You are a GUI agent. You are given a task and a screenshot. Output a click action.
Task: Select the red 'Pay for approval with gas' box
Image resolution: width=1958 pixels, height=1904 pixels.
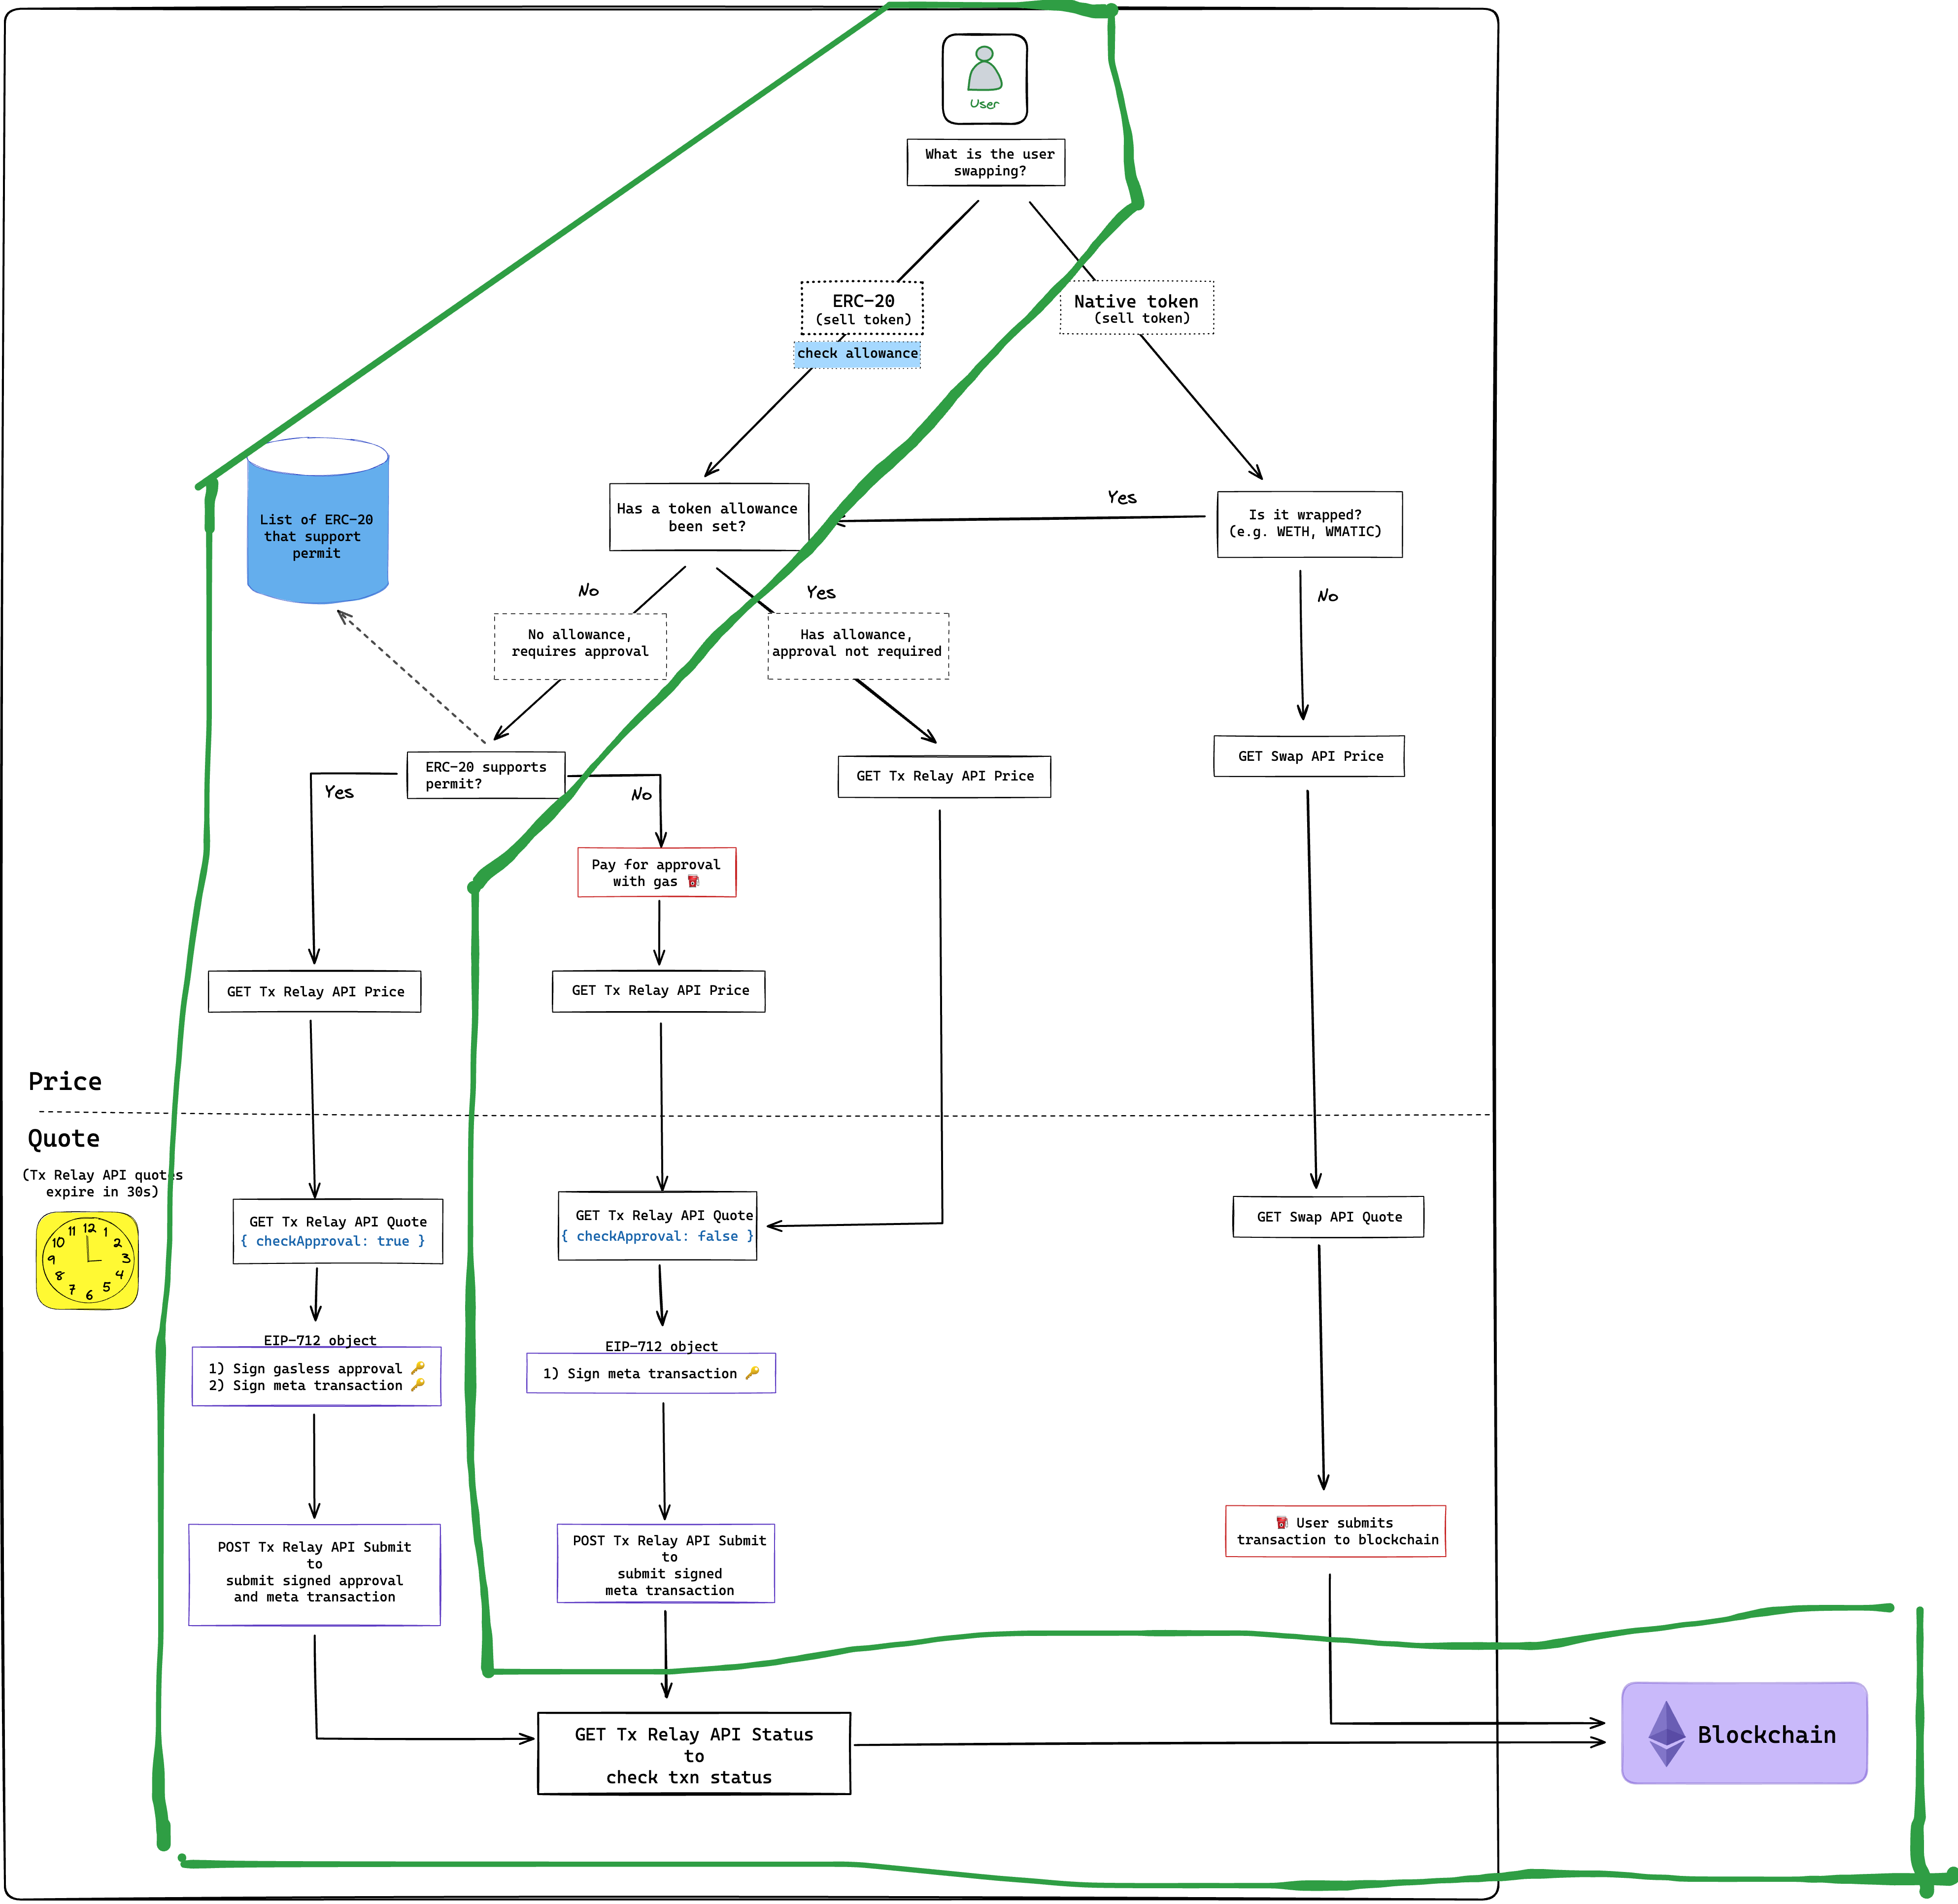tap(657, 872)
